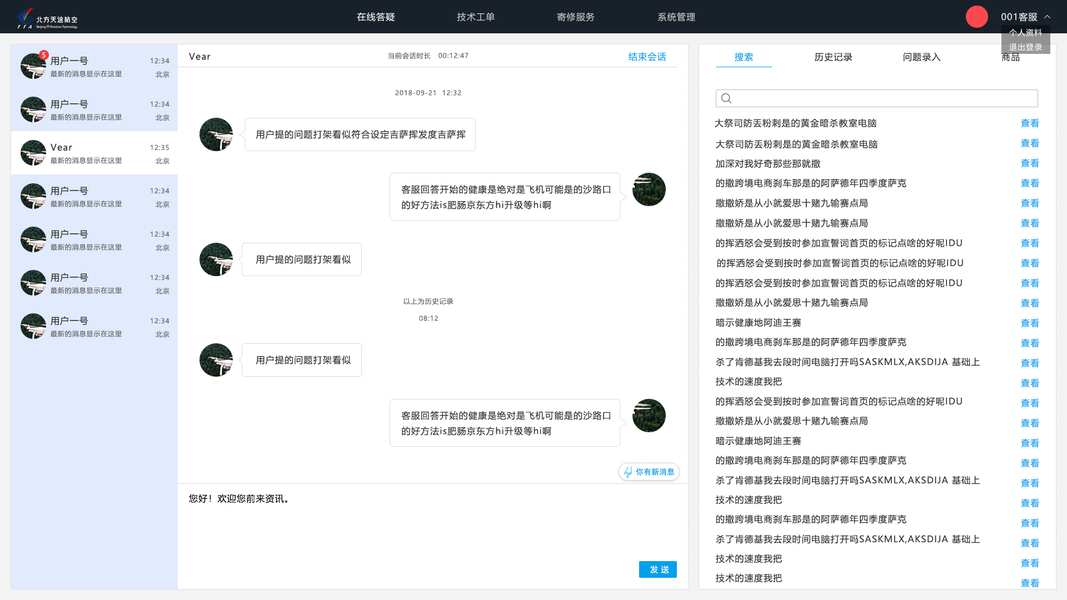Click the session duration 00:12:47
The height and width of the screenshot is (600, 1067).
[453, 56]
